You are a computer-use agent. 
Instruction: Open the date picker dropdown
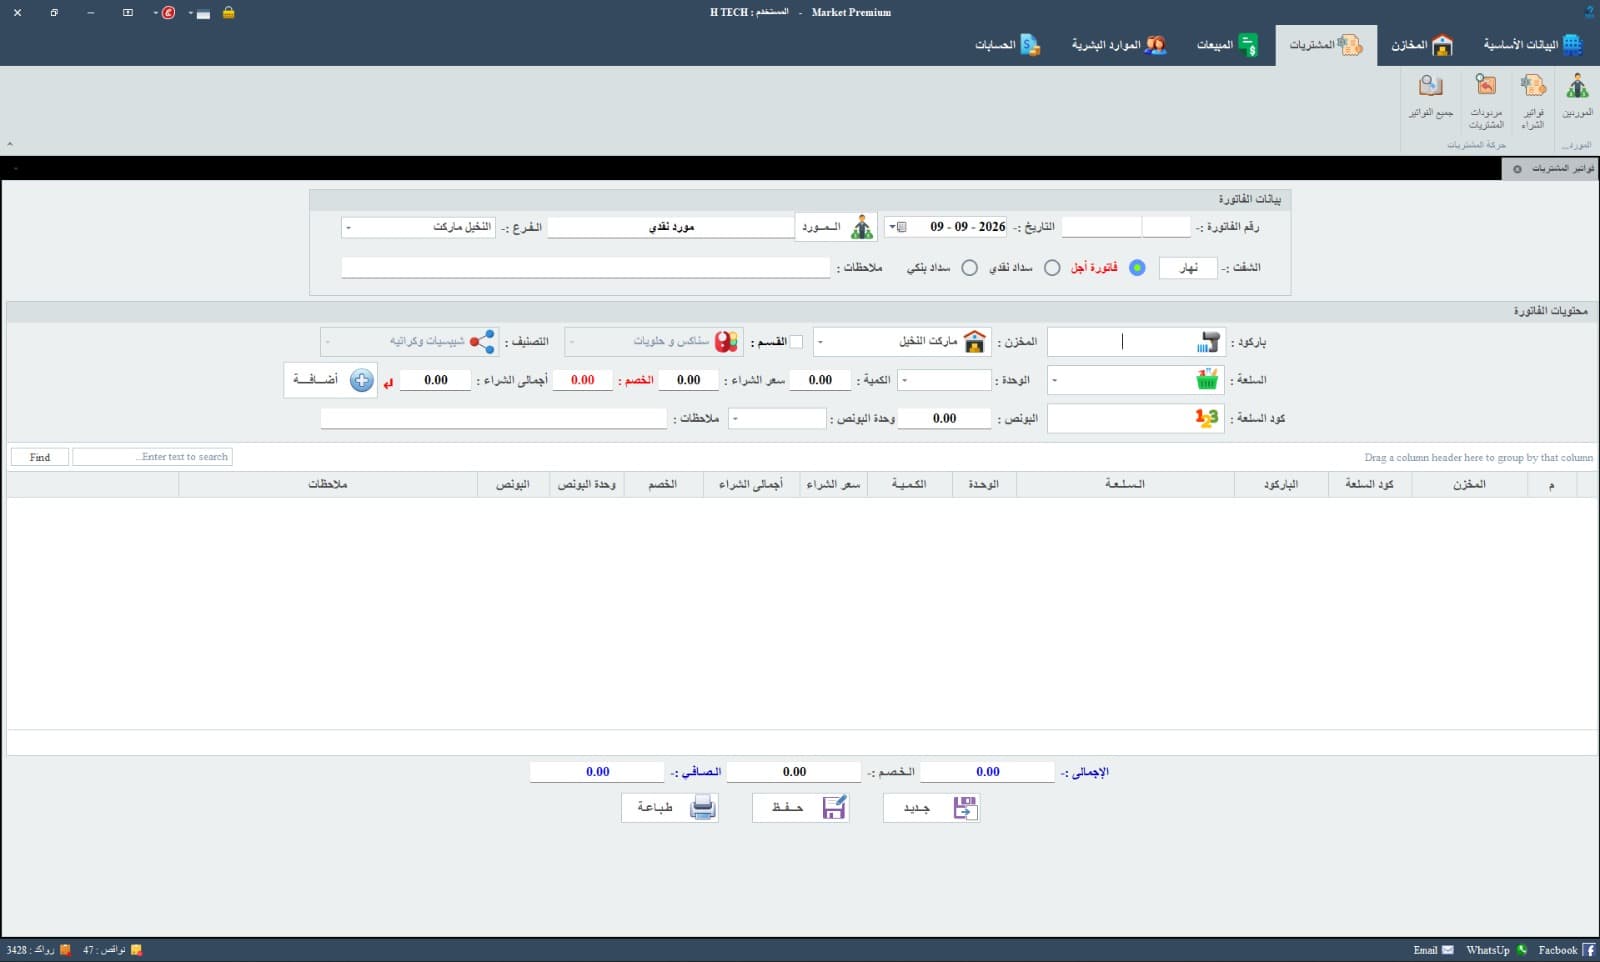pos(893,227)
